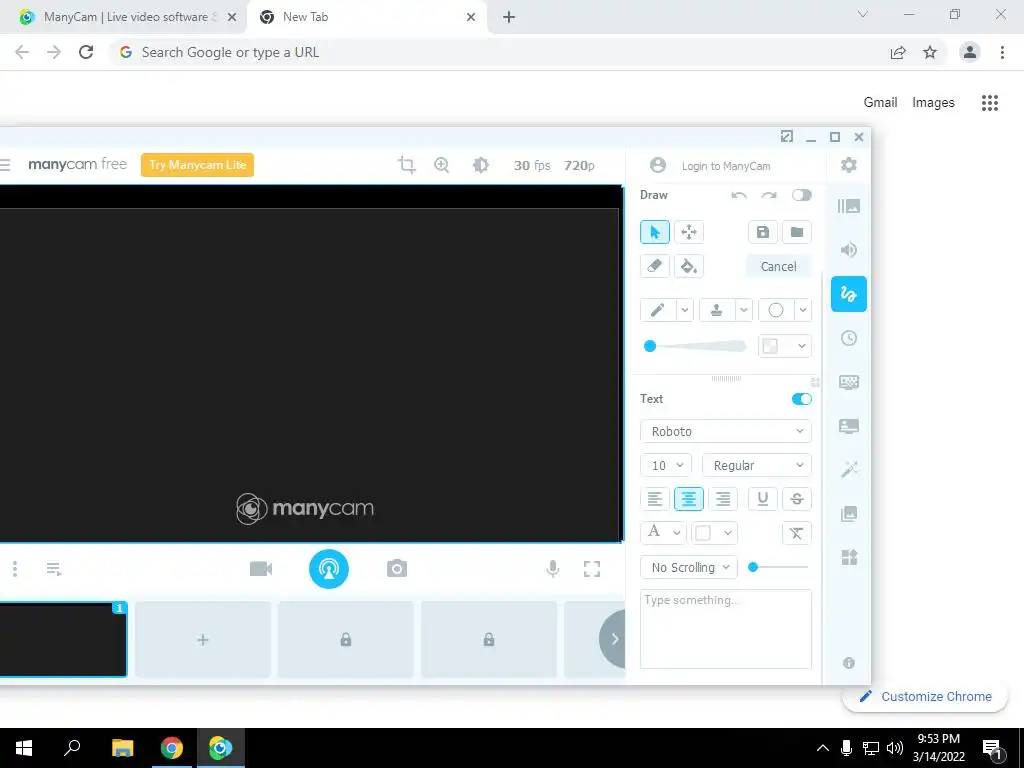Open the Chroma Key sidebar panel

848,382
